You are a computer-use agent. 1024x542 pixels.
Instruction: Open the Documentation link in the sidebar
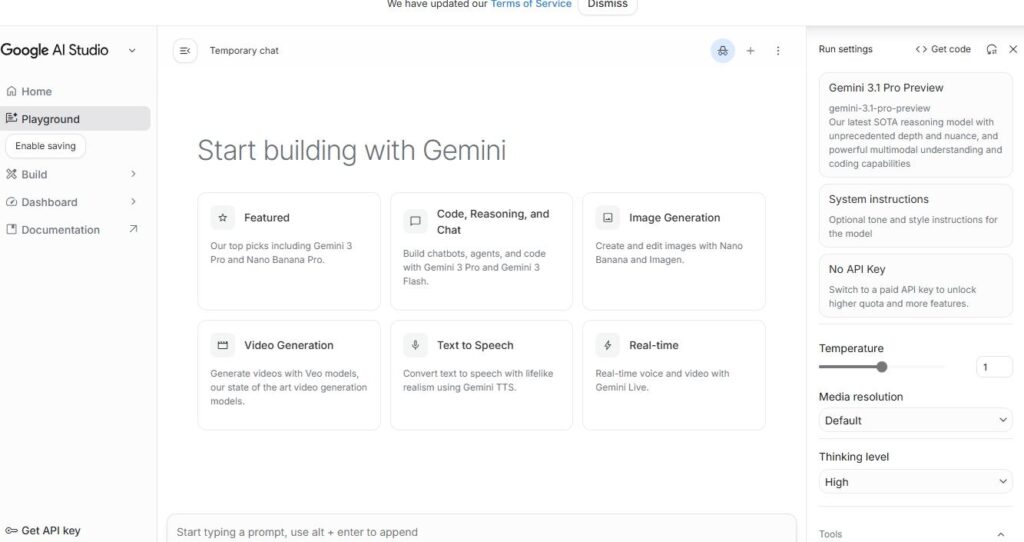click(x=61, y=230)
